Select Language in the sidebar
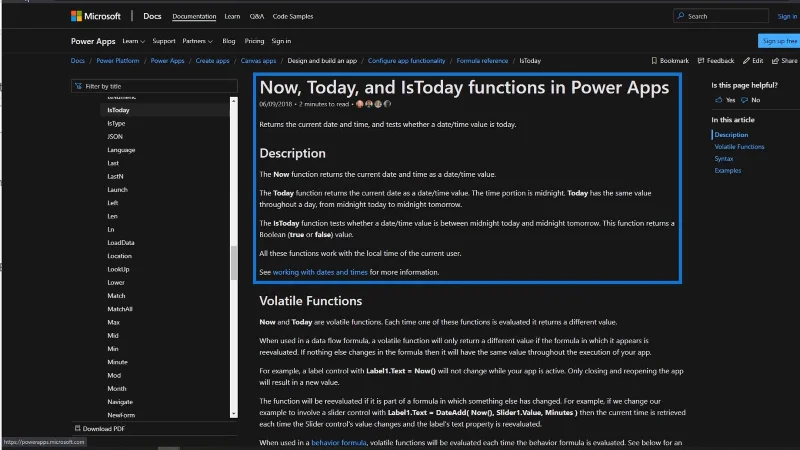This screenshot has height=450, width=800. tap(121, 149)
